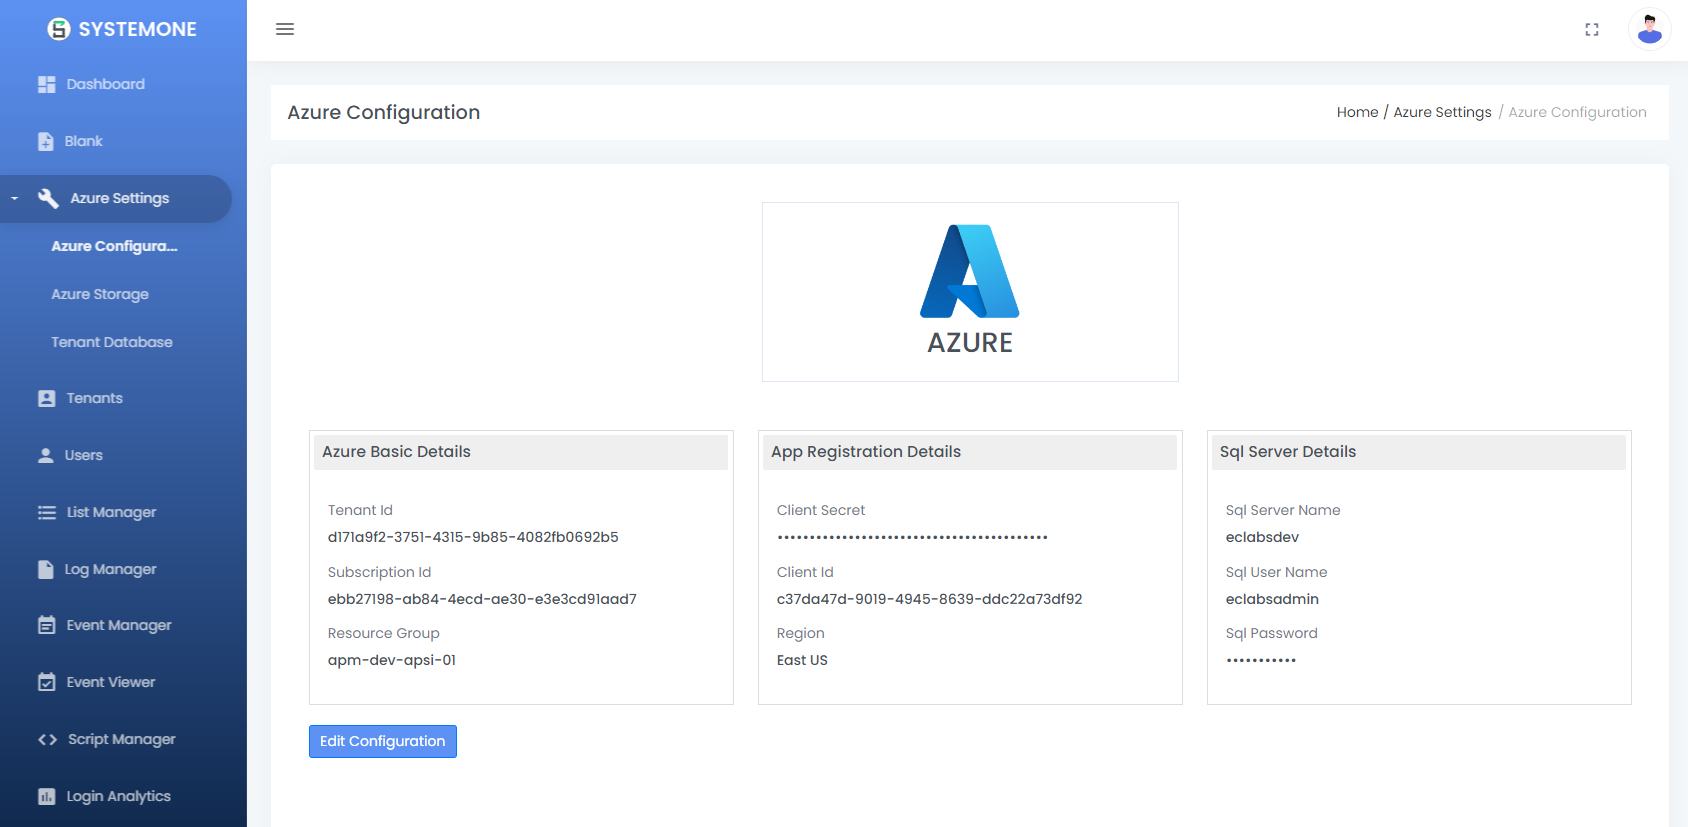The image size is (1688, 827).
Task: Open Log Manager from sidebar
Action: (x=110, y=569)
